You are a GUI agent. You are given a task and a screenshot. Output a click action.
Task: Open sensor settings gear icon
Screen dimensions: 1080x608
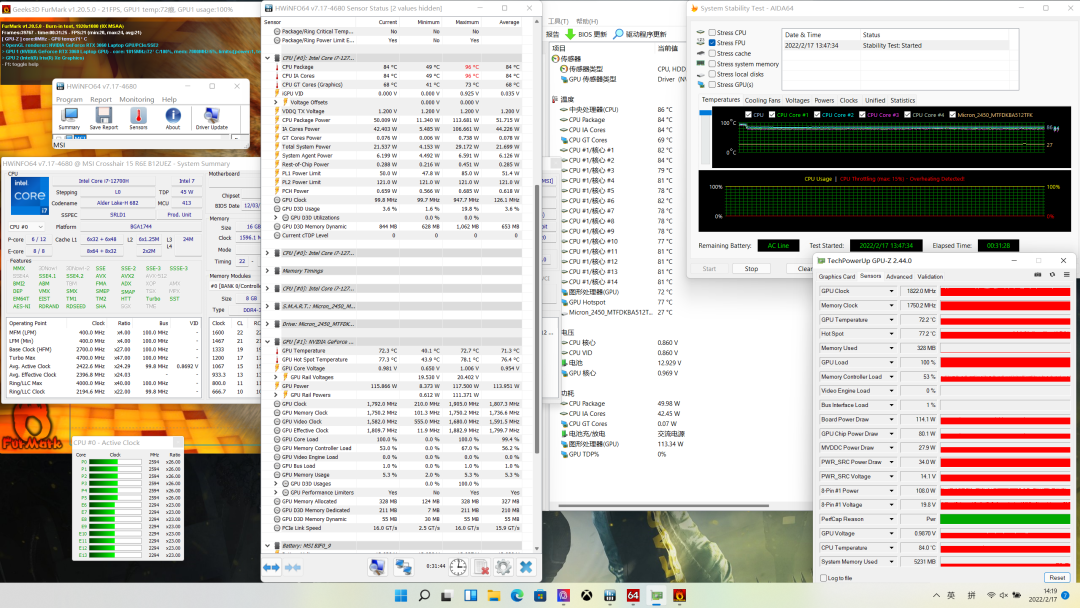(503, 567)
